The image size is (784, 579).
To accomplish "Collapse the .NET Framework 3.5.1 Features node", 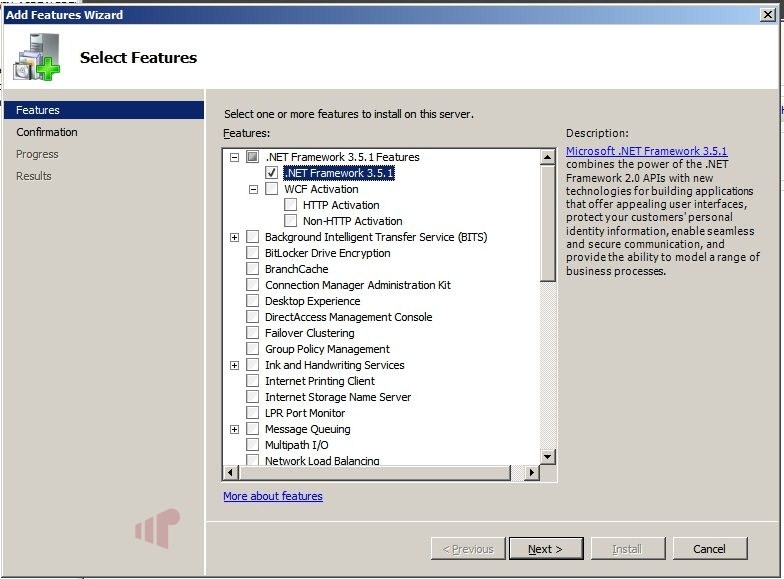I will tap(234, 158).
